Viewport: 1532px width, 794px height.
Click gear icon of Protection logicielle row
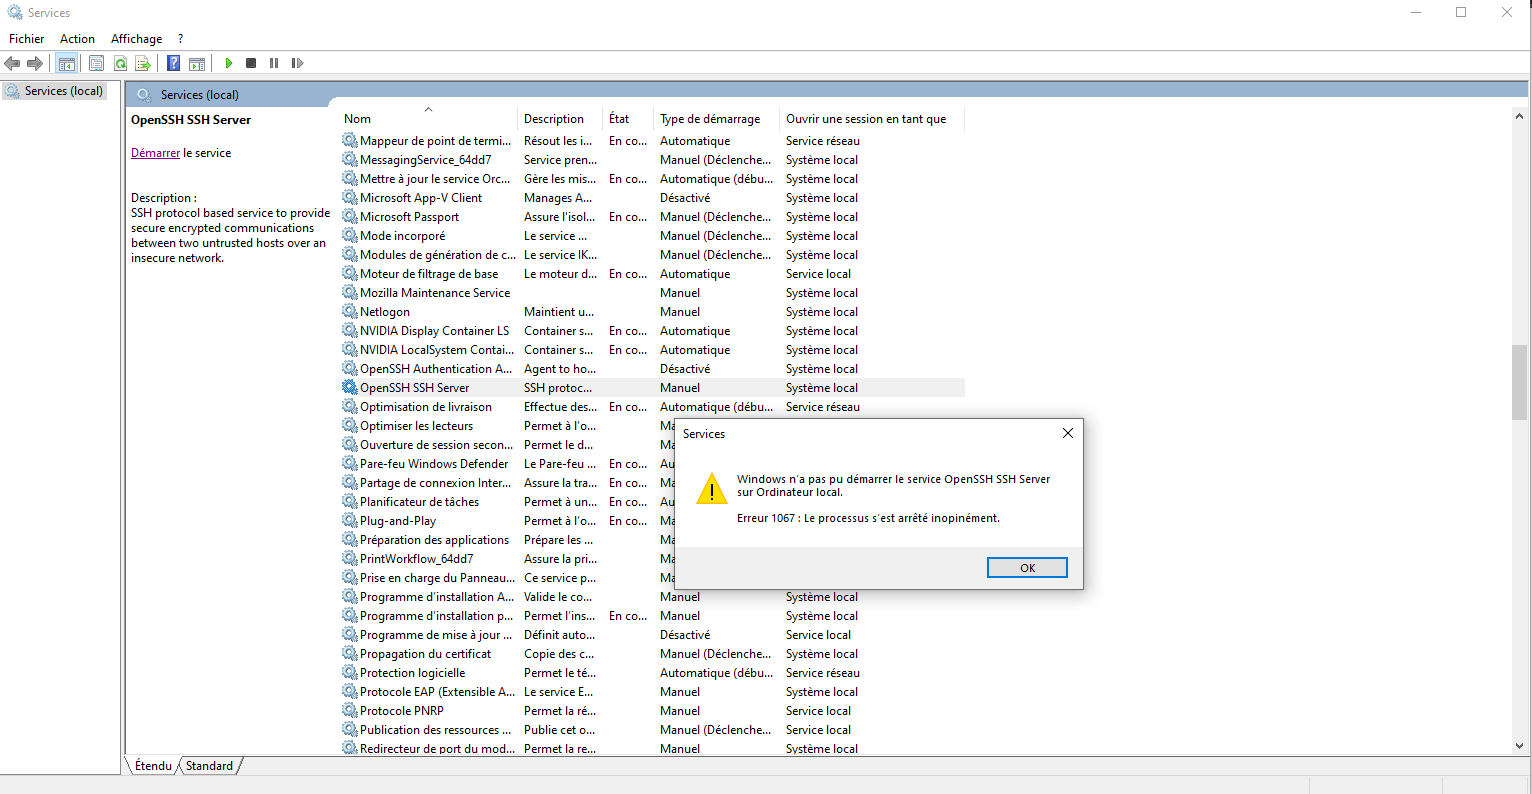(350, 672)
